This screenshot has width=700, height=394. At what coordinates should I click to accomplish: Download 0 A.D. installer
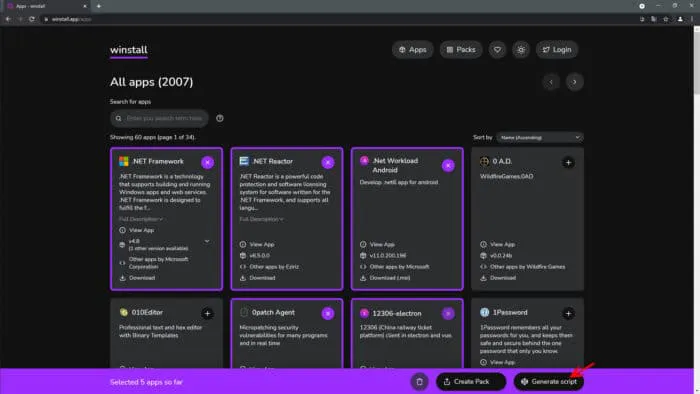point(498,278)
